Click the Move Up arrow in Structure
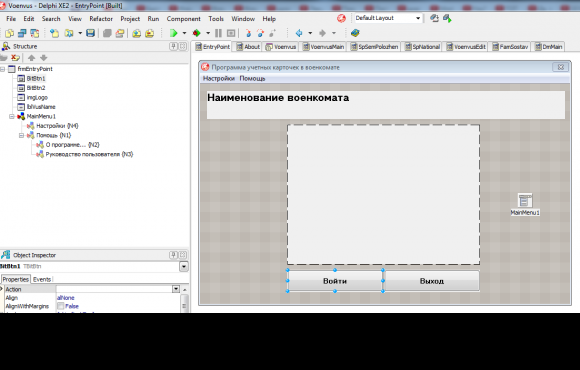580x370 pixels. 31,58
